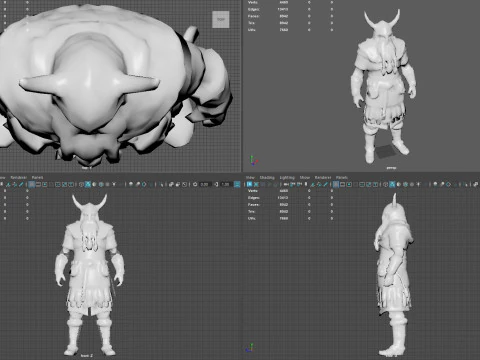Toggle motion blur in front view toolbar

click(137, 184)
